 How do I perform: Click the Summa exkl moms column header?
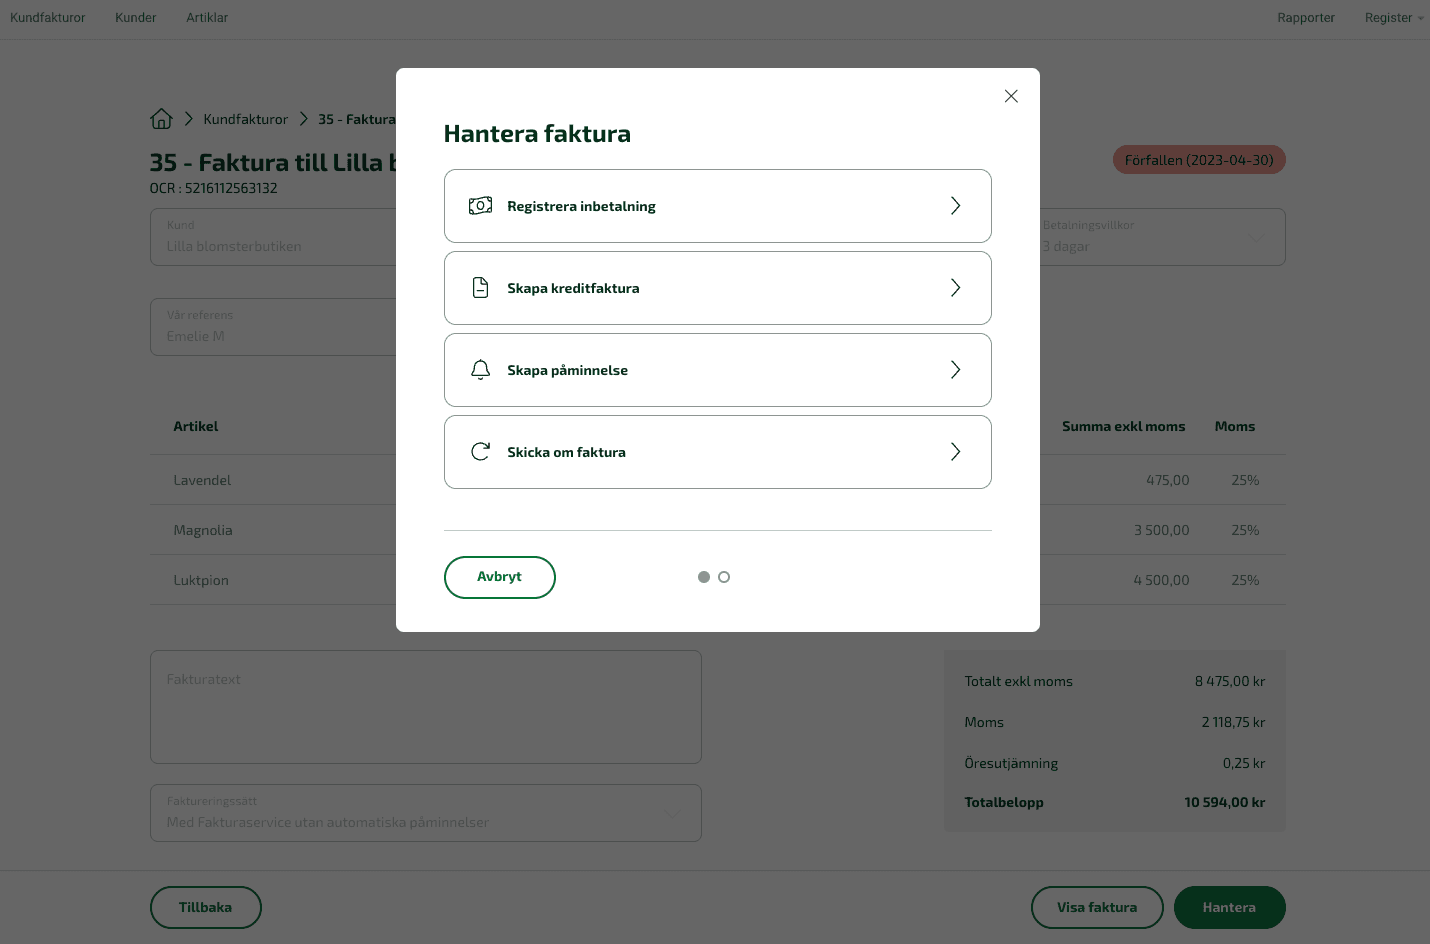(x=1123, y=426)
